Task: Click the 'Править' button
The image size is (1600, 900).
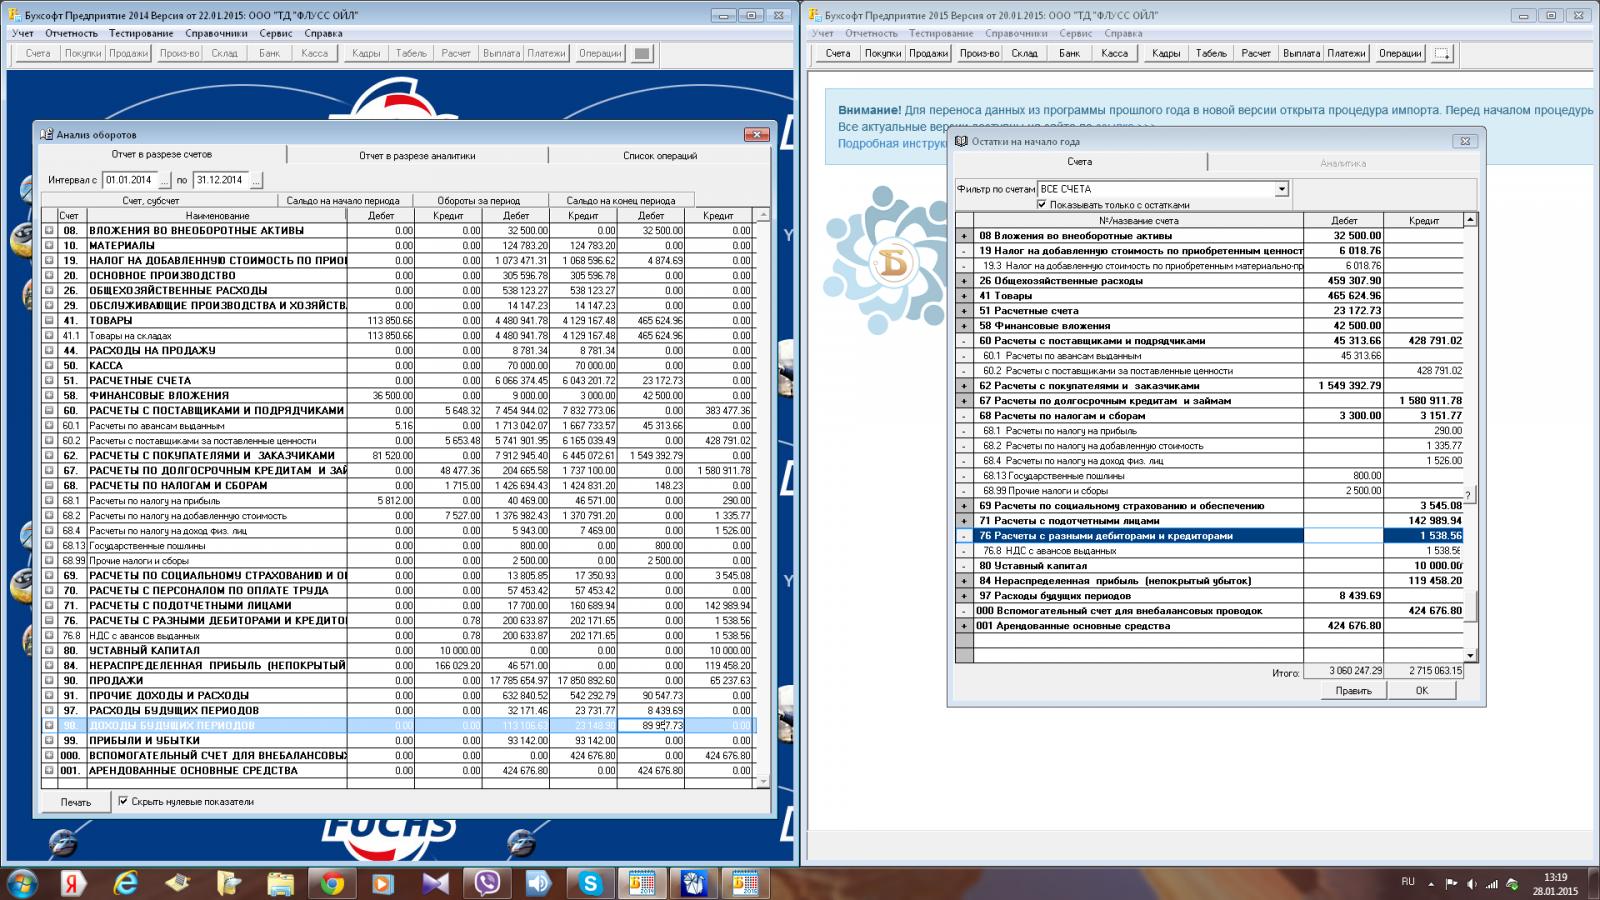Action: coord(1353,690)
